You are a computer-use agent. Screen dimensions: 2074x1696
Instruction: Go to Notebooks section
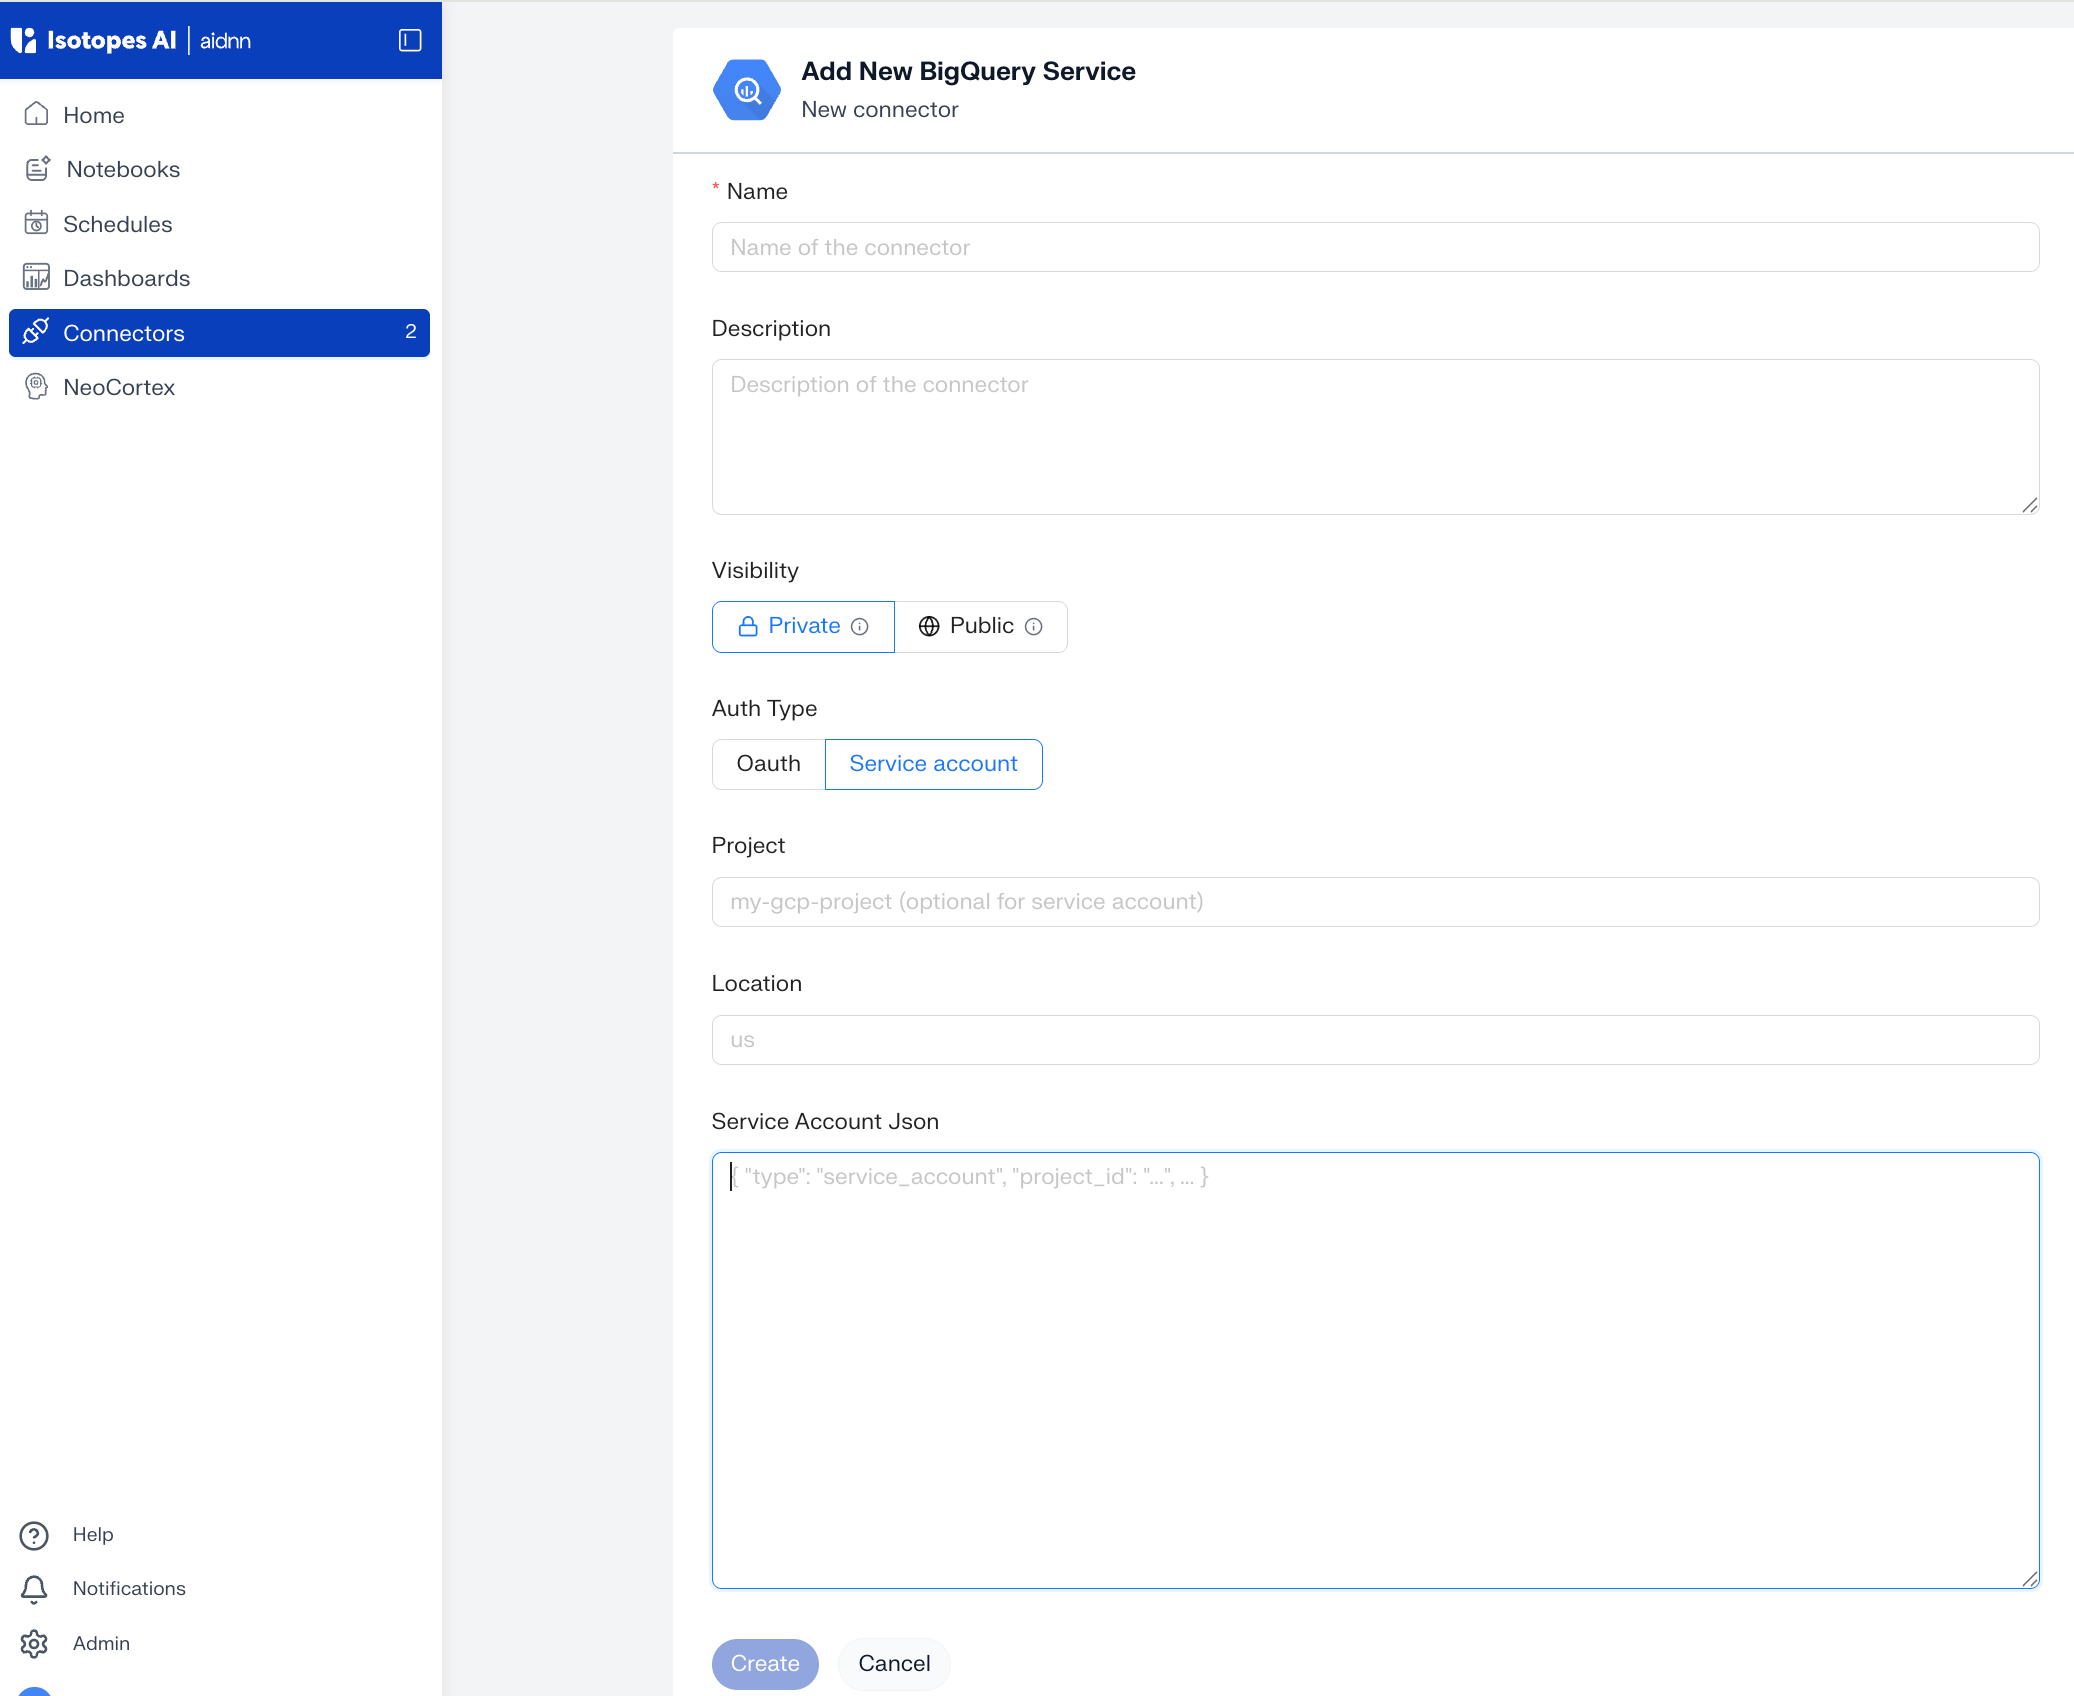pyautogui.click(x=219, y=169)
